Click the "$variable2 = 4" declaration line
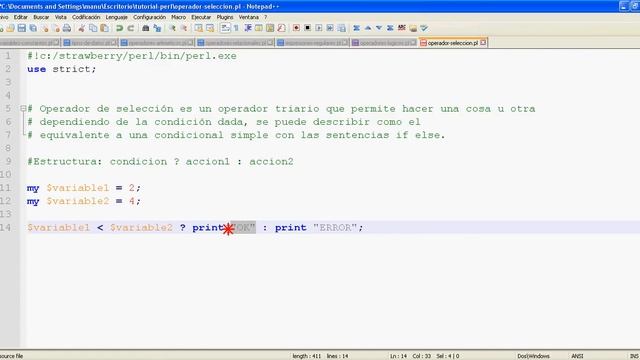Image resolution: width=640 pixels, height=360 pixels. 84,201
